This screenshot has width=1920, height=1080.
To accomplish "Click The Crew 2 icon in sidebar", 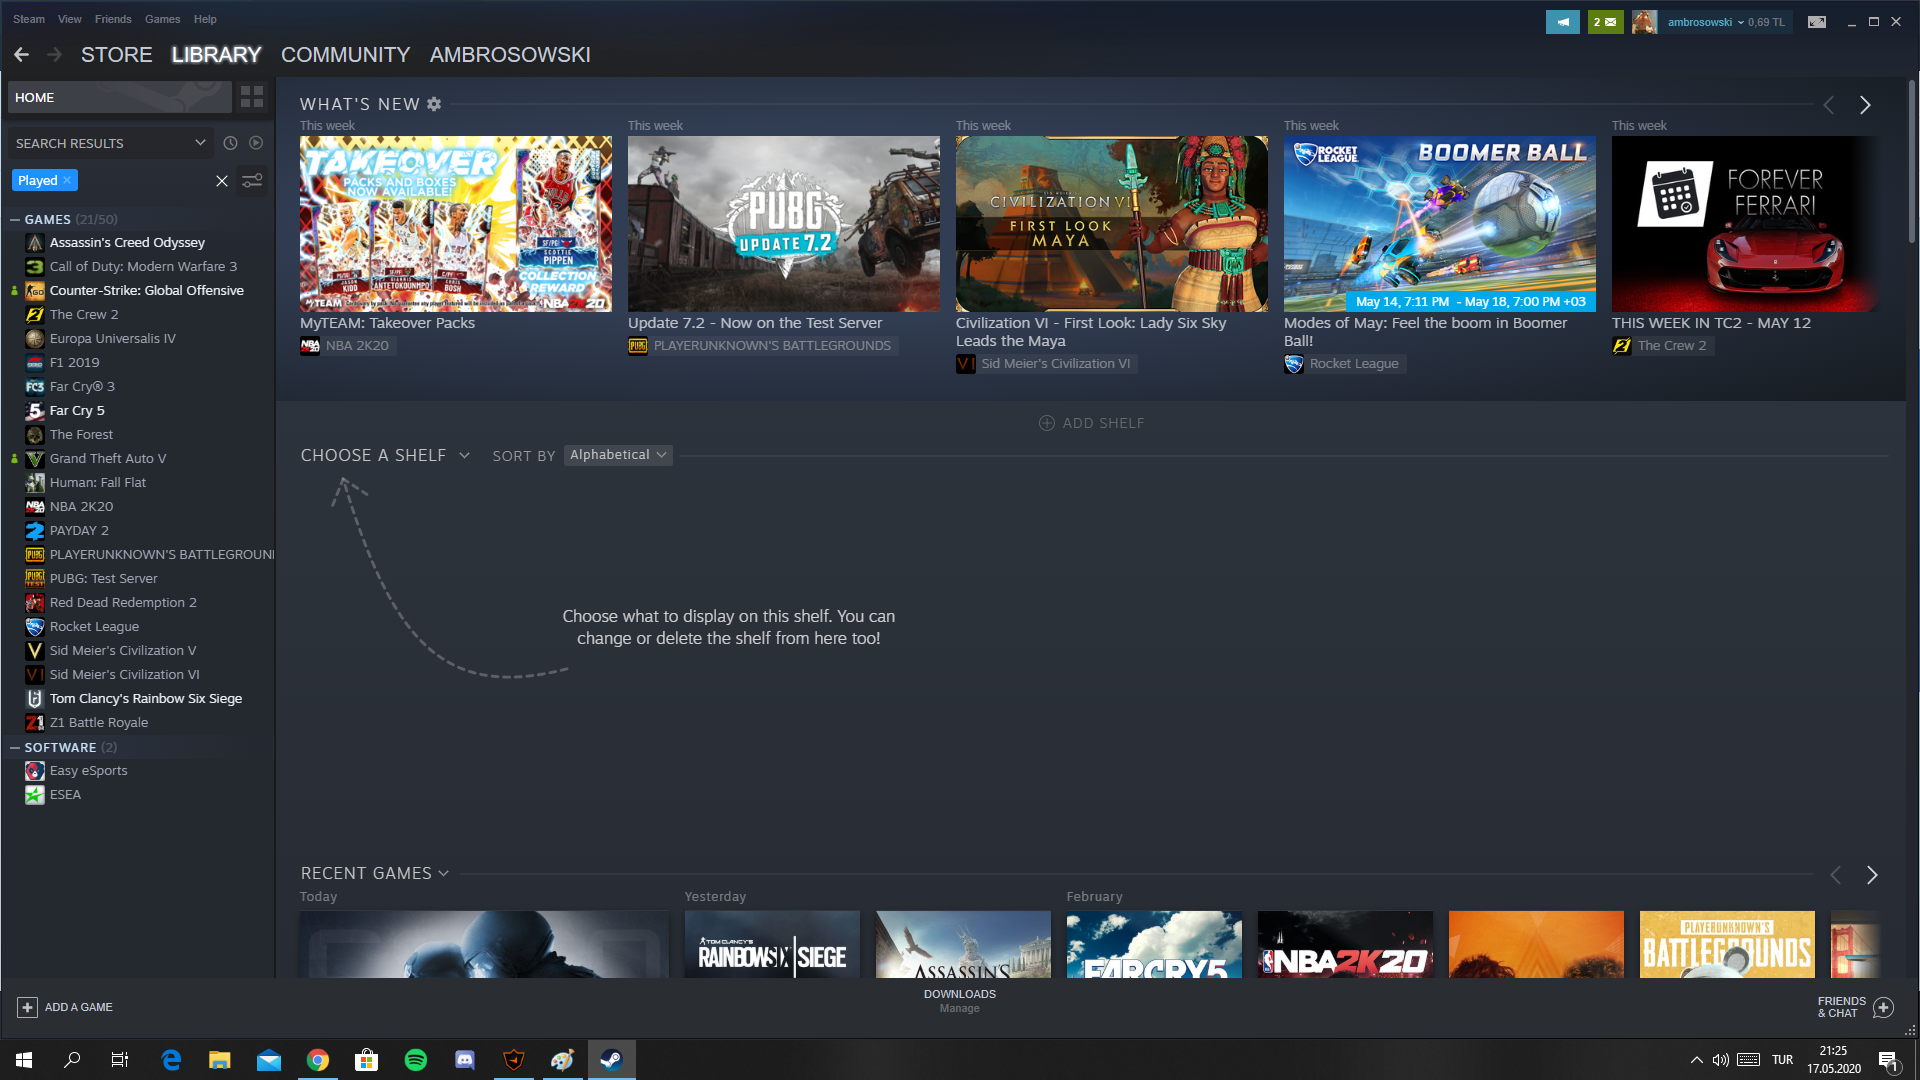I will point(35,315).
